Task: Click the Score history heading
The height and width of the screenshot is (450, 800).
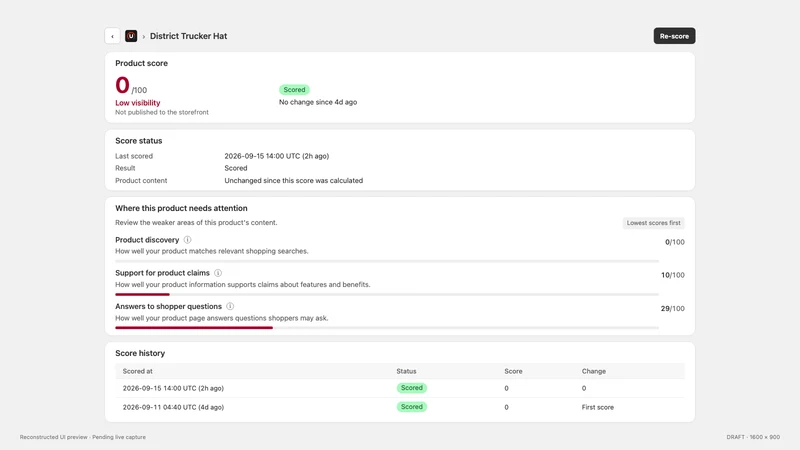Action: pyautogui.click(x=140, y=353)
